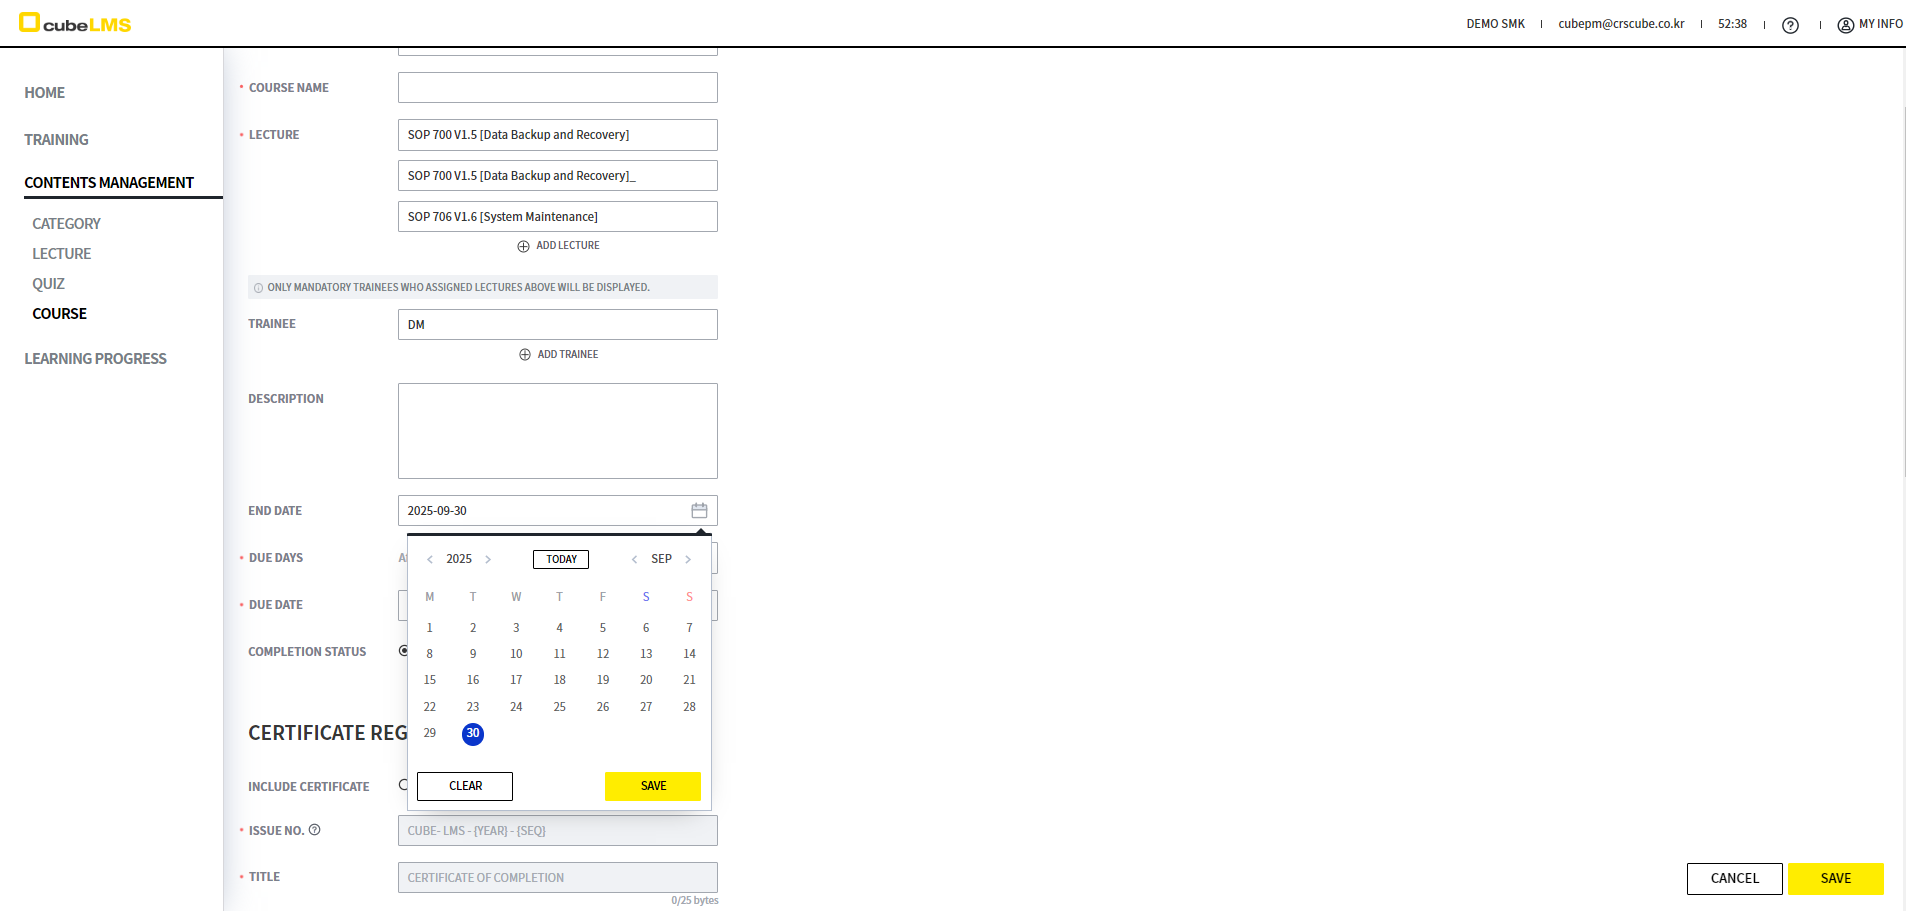Viewport: 1906px width, 911px height.
Task: Select September 16 in the calendar
Action: pos(473,680)
